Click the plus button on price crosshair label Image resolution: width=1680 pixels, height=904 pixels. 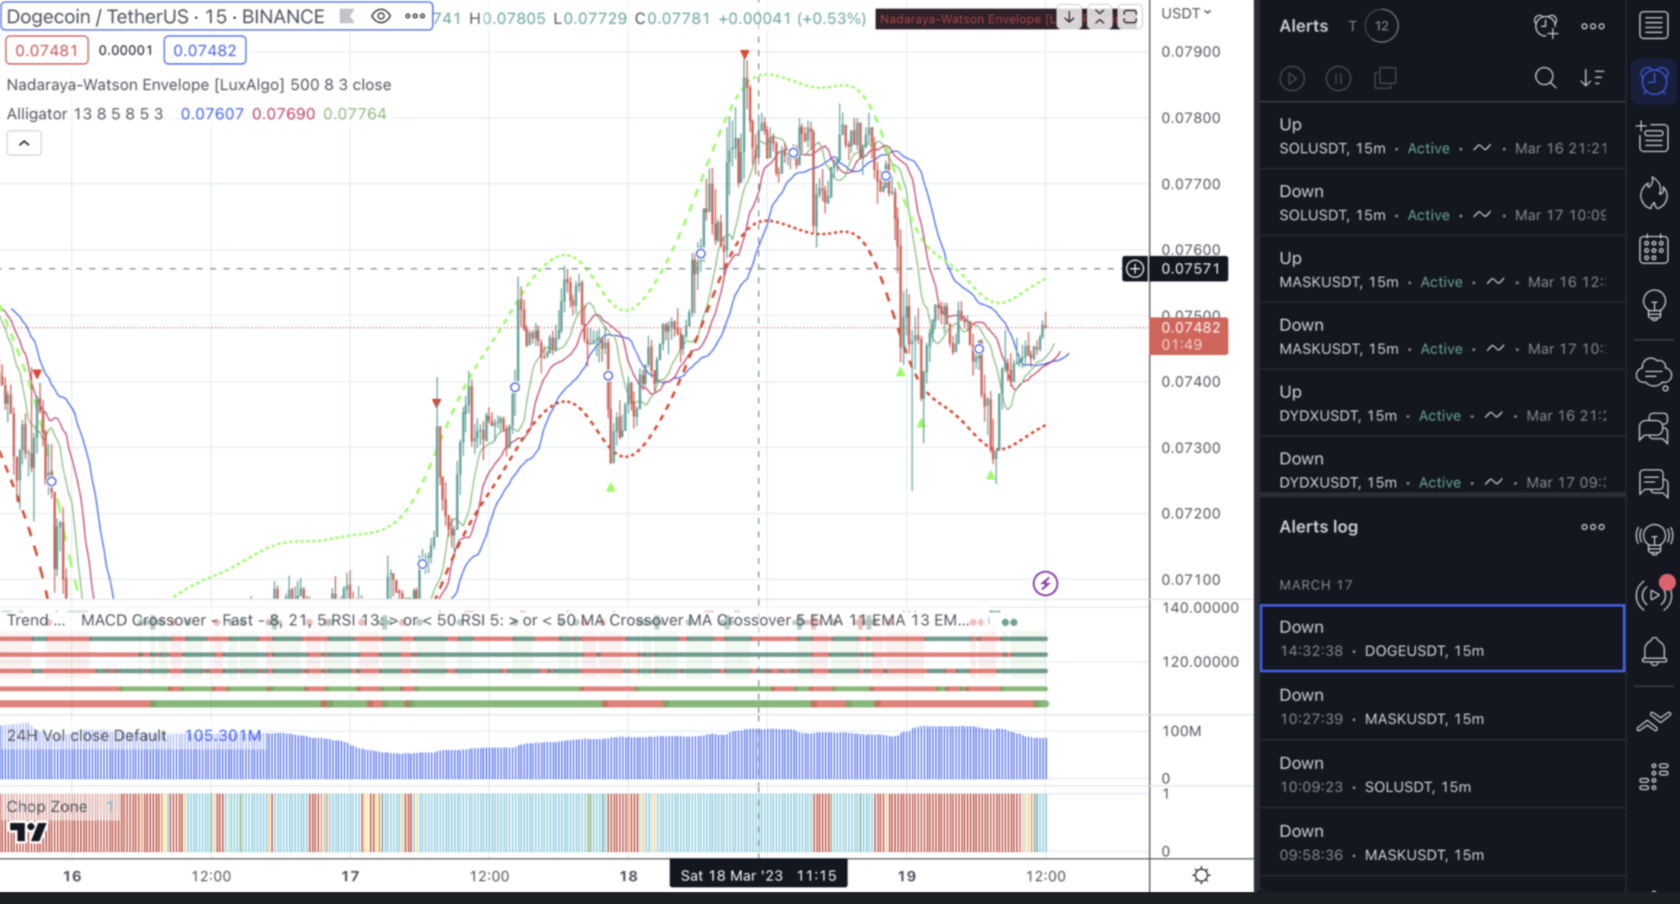click(1135, 268)
